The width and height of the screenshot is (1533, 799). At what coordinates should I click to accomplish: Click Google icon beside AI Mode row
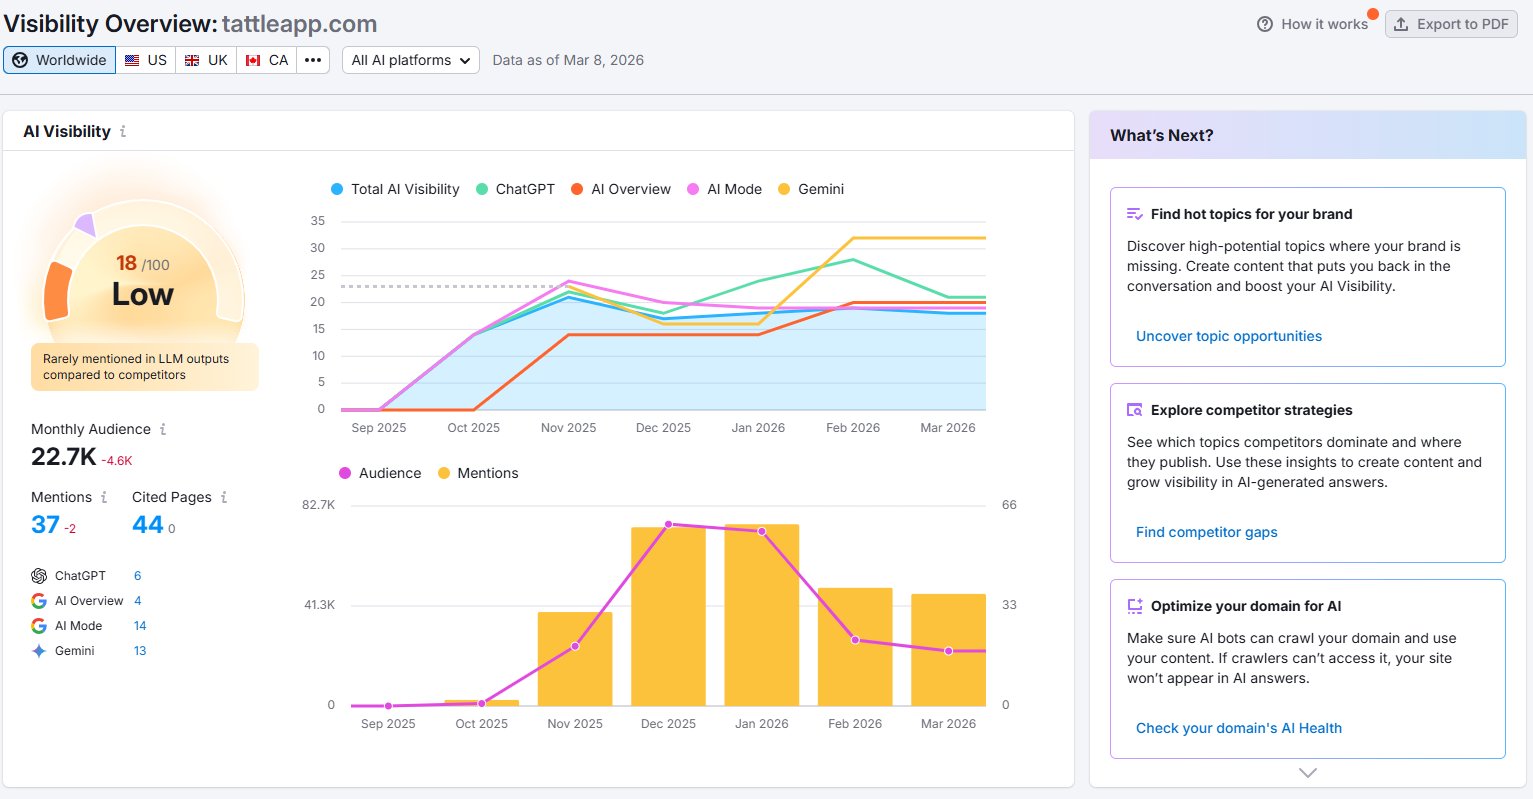click(39, 626)
